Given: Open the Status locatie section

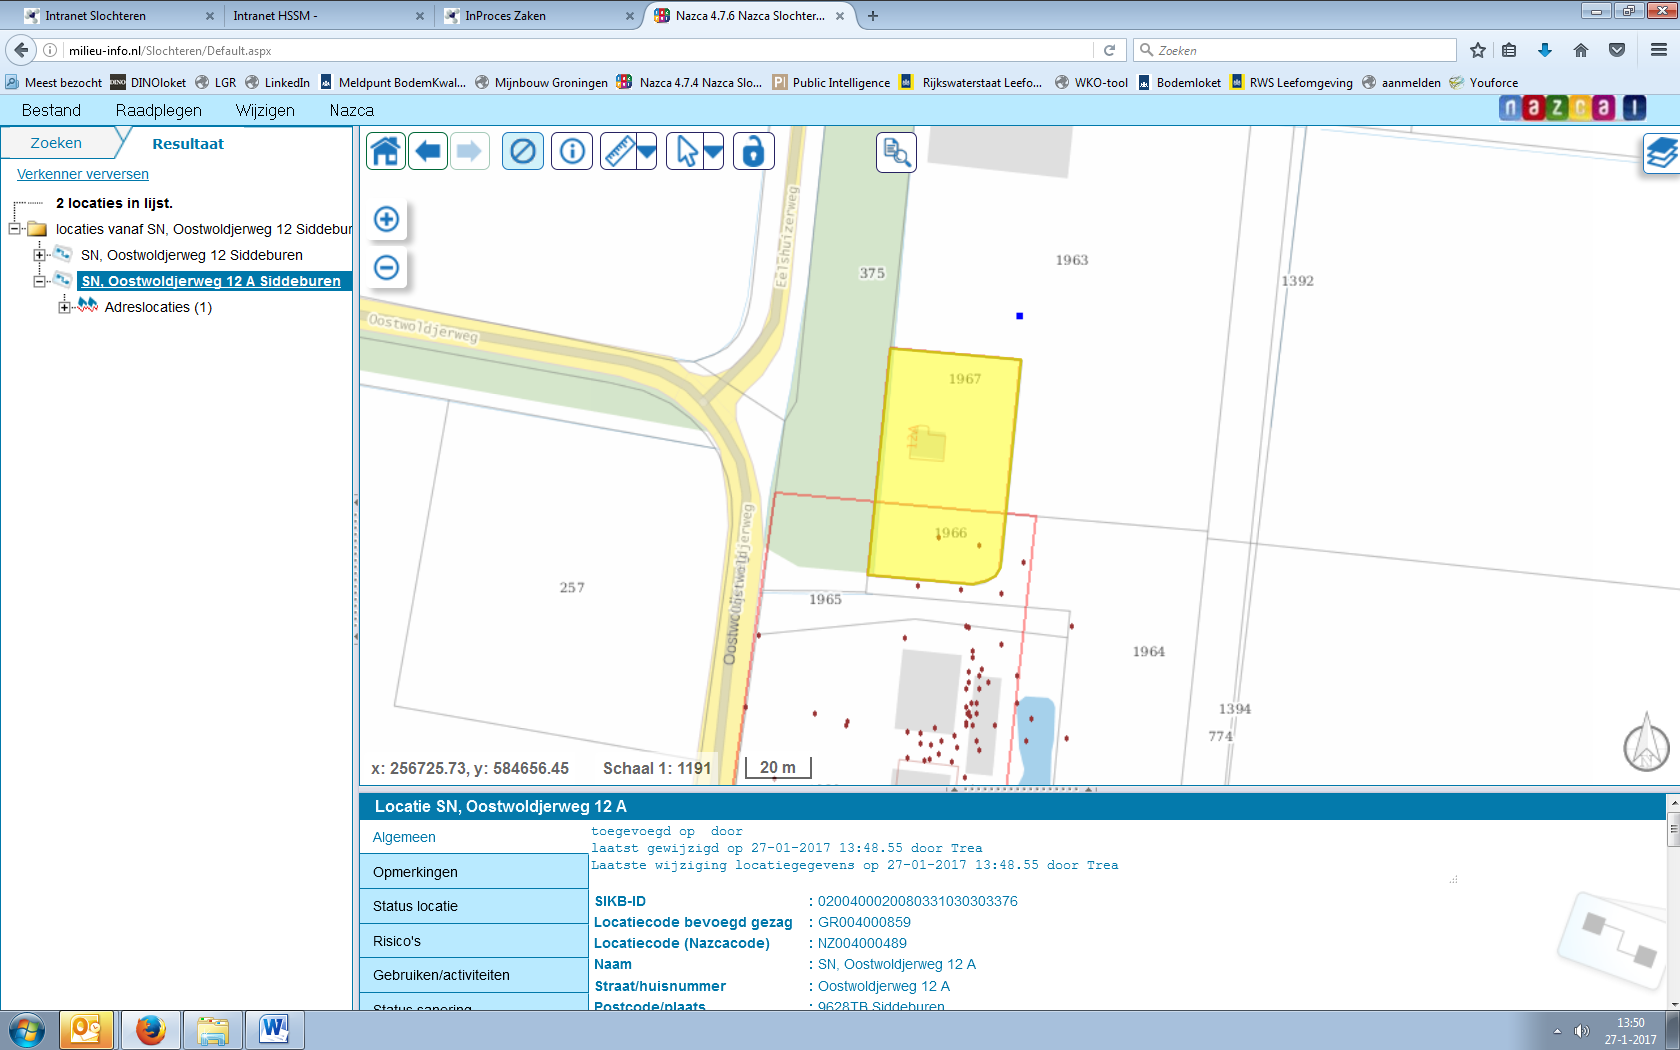Looking at the screenshot, I should click(x=474, y=906).
